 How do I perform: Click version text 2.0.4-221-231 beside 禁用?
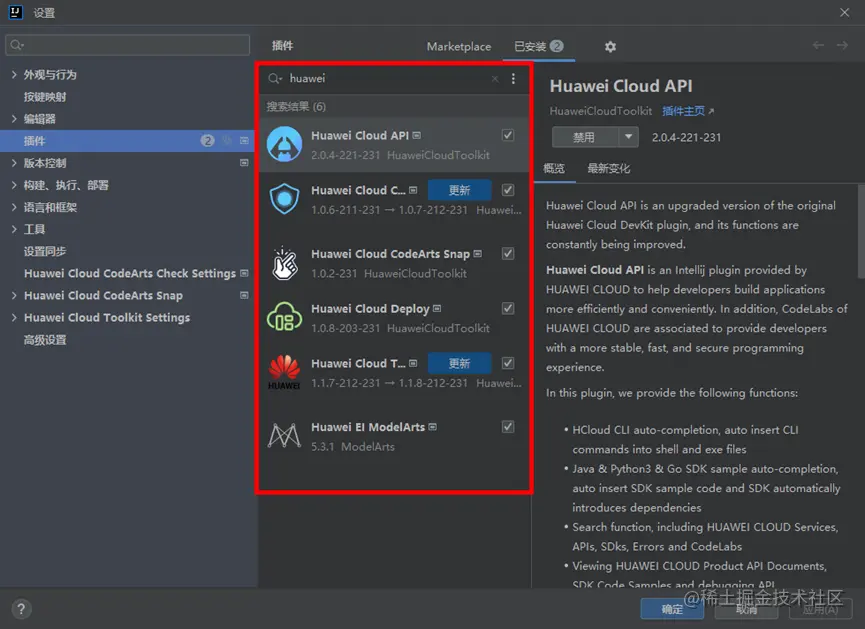point(686,137)
